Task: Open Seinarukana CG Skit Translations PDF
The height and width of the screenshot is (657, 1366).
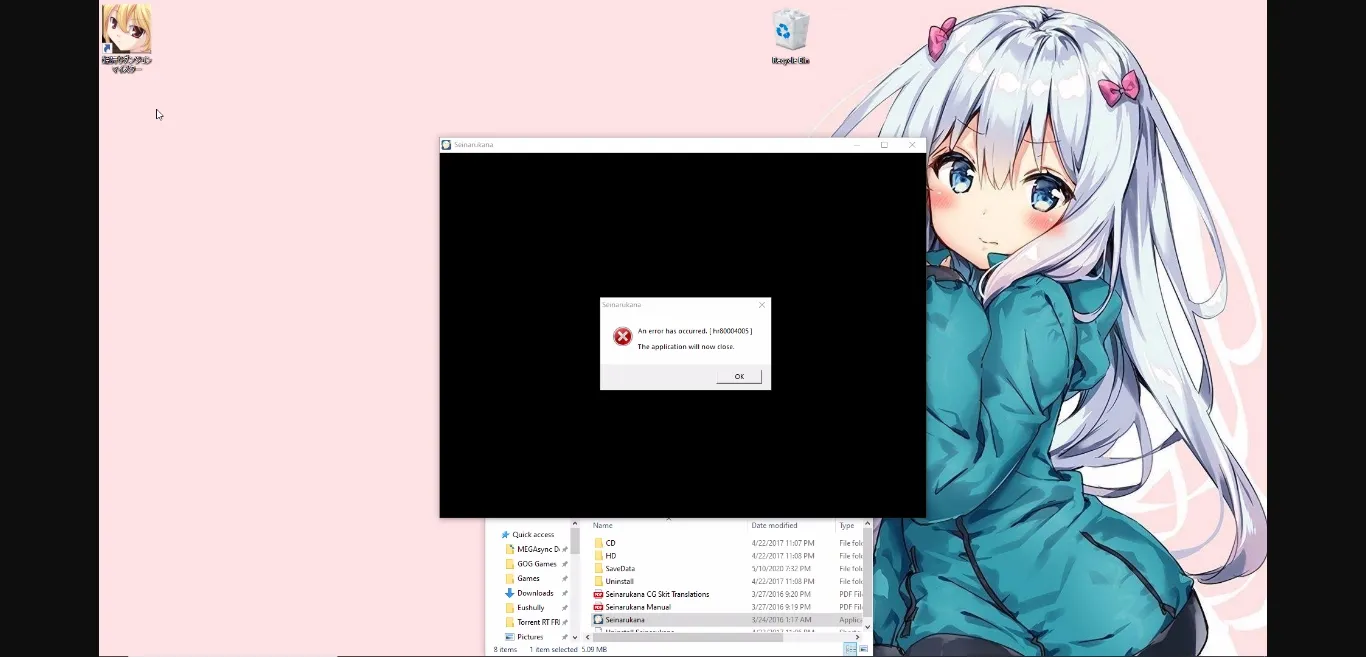Action: [656, 594]
